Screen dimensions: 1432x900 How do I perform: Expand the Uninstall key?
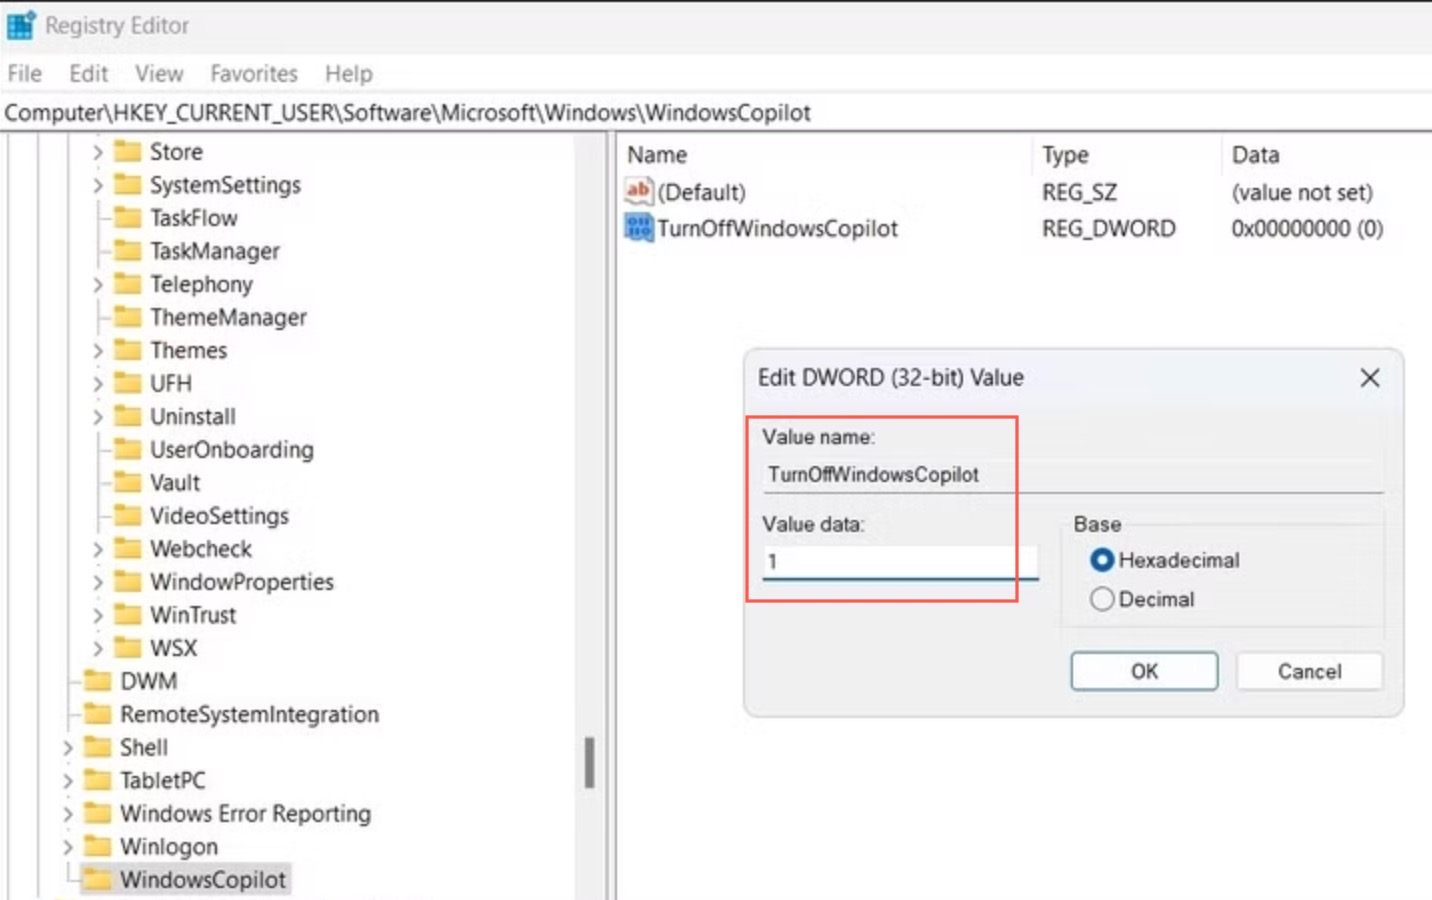(x=97, y=416)
